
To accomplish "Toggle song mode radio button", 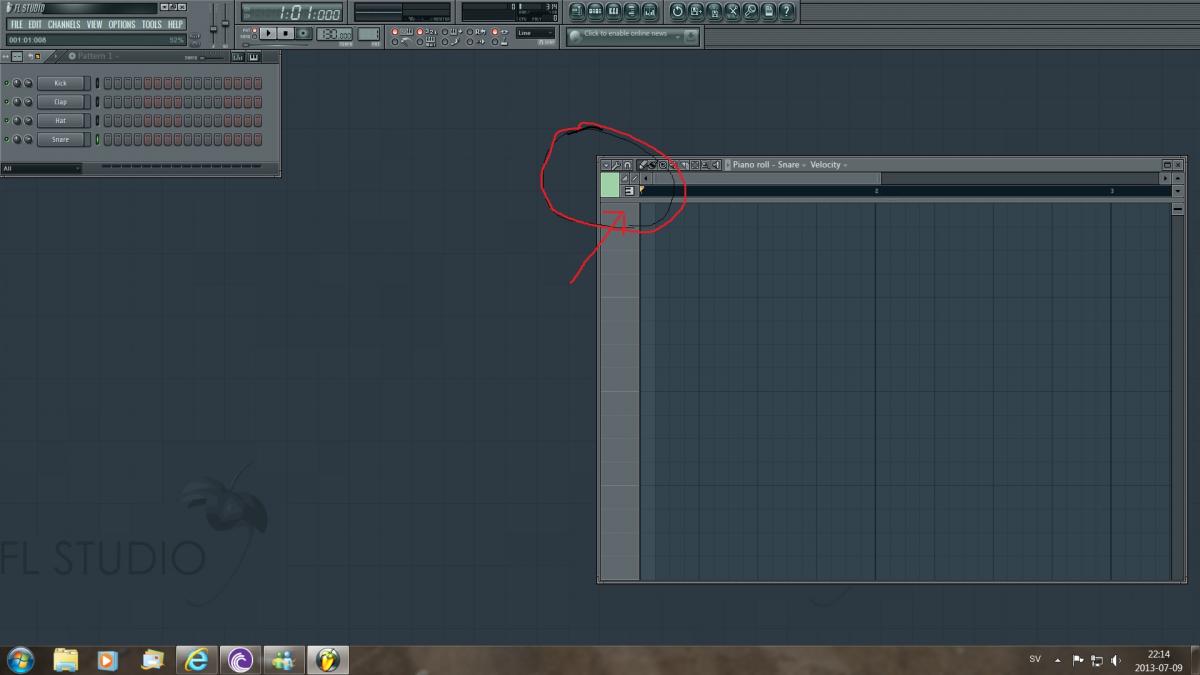I will click(x=255, y=36).
